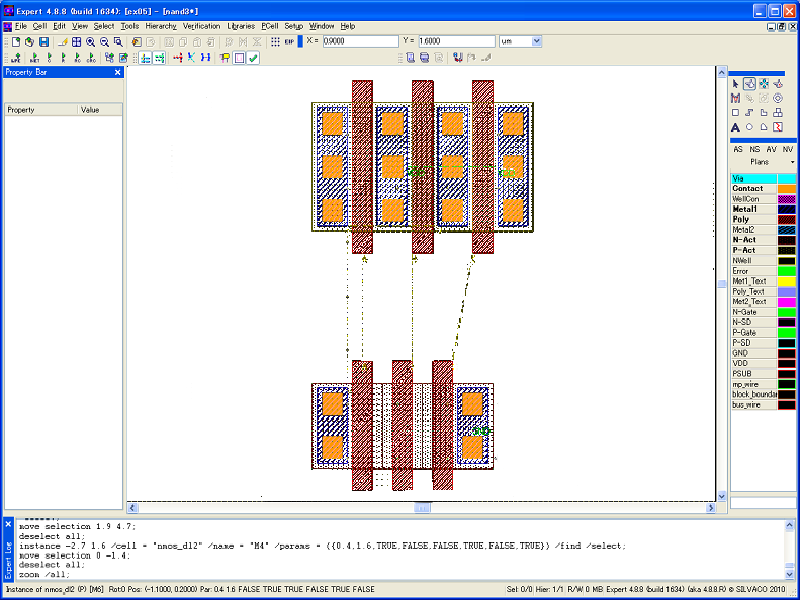
Task: Click the green checkmark toolbar icon
Action: tap(254, 58)
